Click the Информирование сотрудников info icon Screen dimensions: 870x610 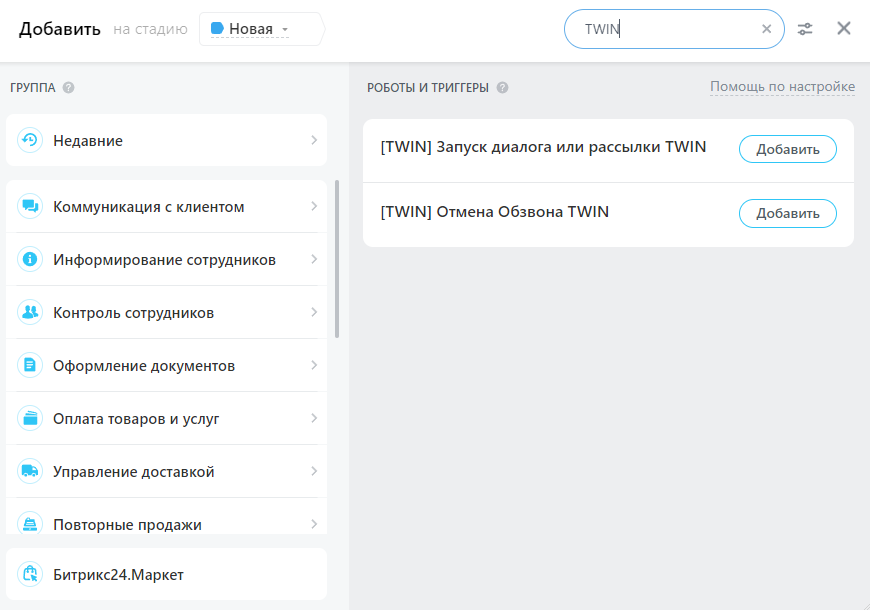coord(30,259)
